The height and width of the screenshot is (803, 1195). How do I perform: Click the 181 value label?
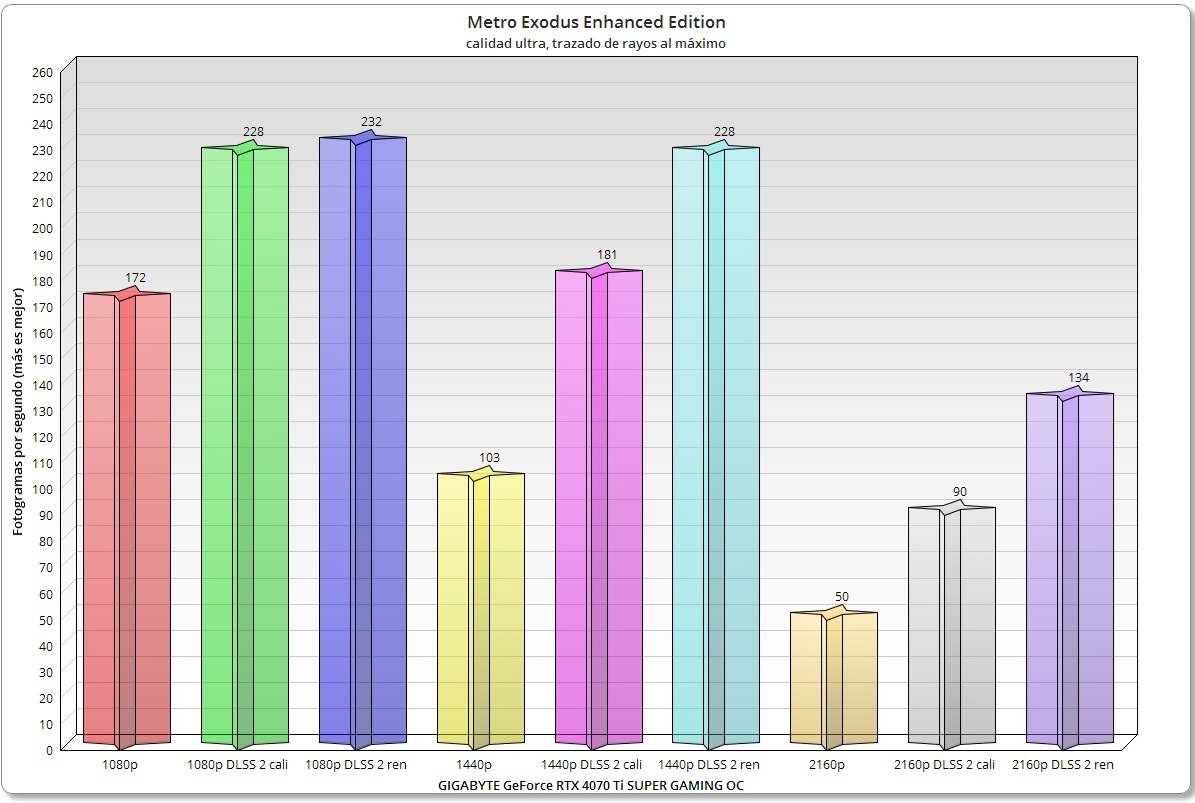click(607, 255)
